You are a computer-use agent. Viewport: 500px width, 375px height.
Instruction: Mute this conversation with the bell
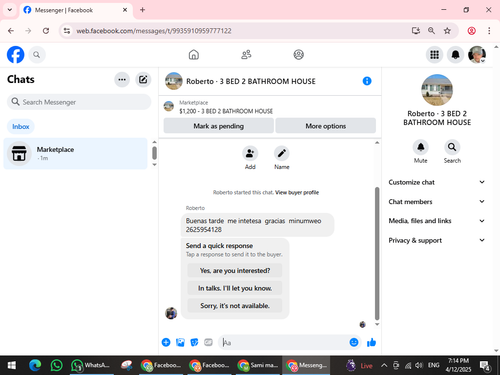point(421,147)
